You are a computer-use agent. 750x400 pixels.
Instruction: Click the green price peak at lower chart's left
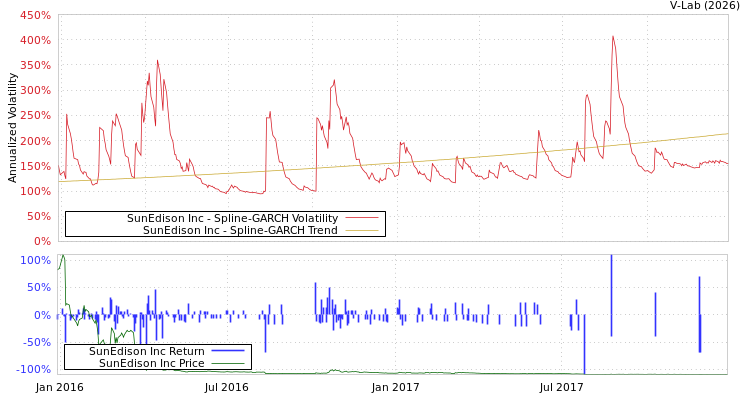point(63,257)
